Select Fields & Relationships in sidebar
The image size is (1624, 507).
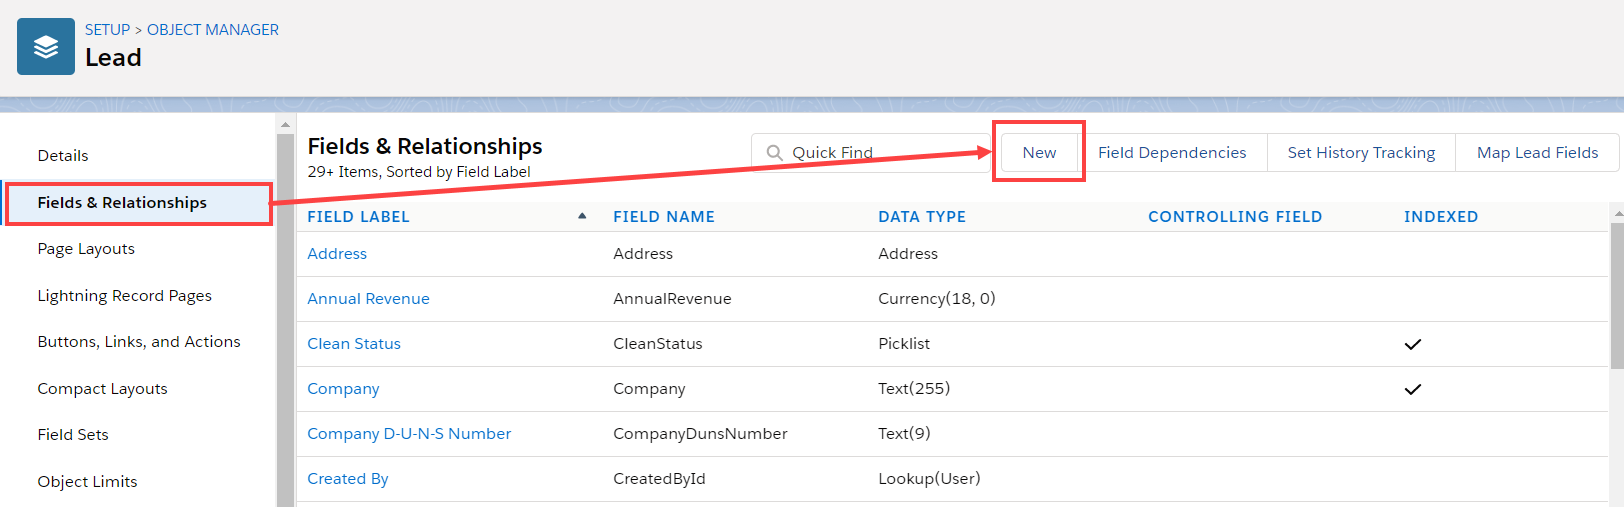138,203
